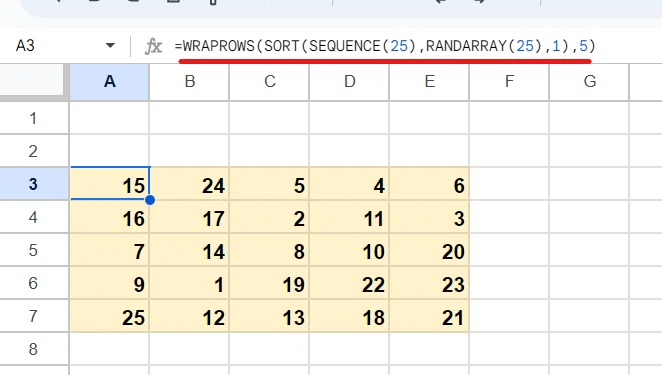Select the cell containing 17
This screenshot has height=375, width=662.
pos(190,217)
